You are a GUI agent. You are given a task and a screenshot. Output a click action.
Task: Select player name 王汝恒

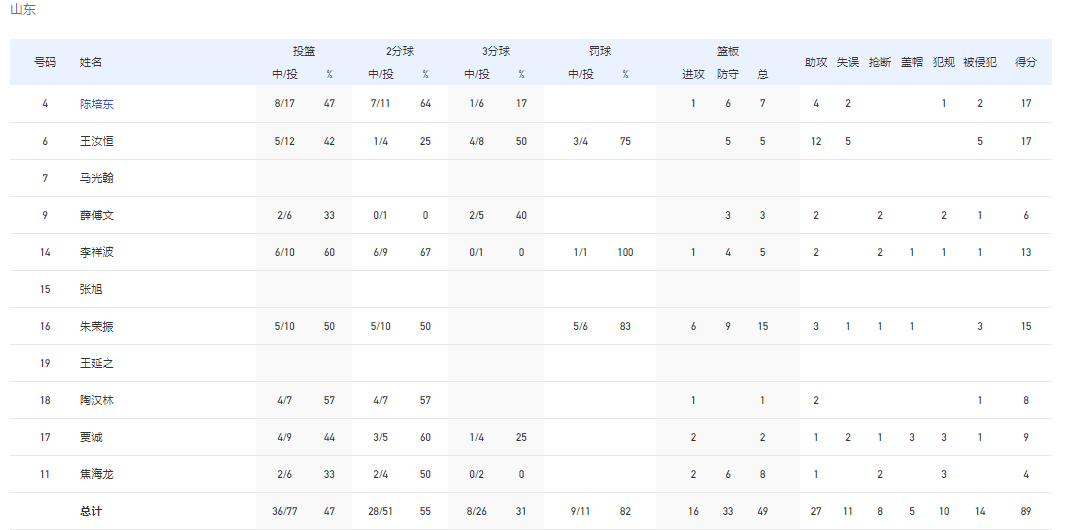[97, 141]
